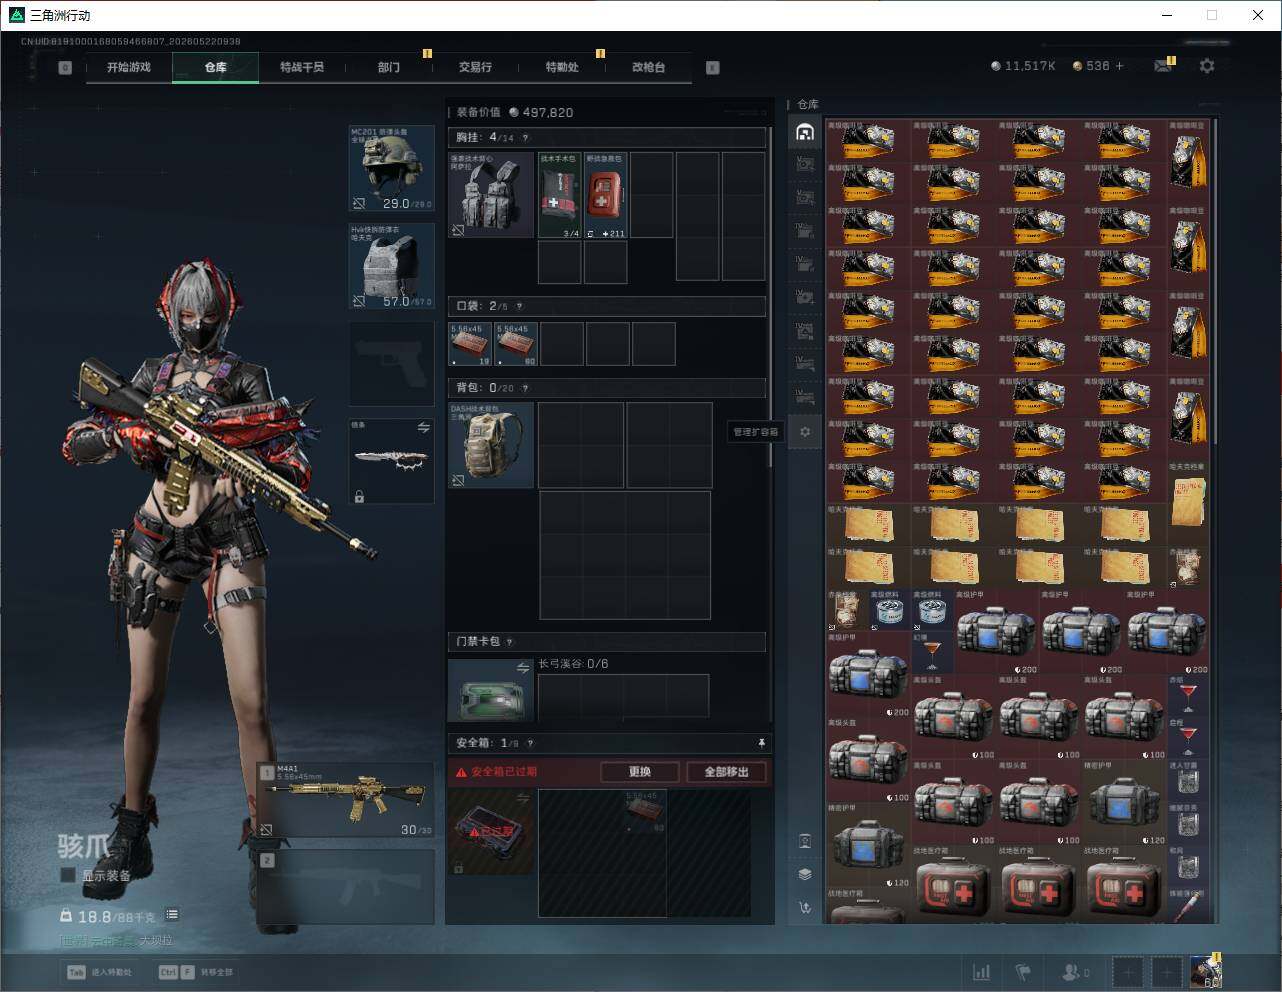Switch to the 开始游戏 tab
The width and height of the screenshot is (1282, 992).
pos(129,67)
